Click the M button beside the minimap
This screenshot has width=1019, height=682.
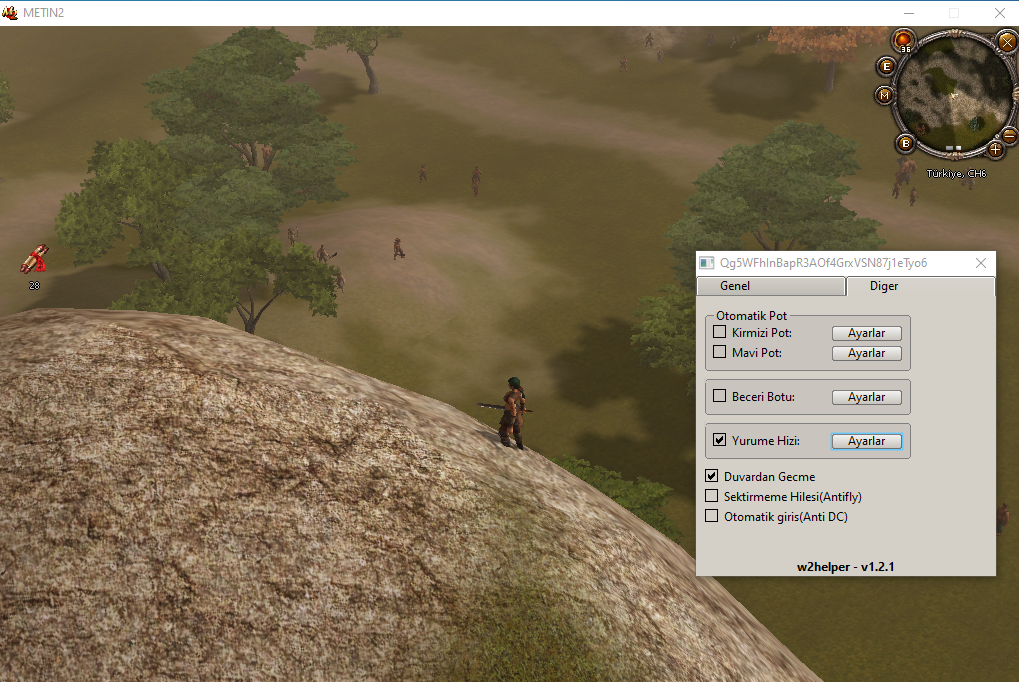[884, 96]
